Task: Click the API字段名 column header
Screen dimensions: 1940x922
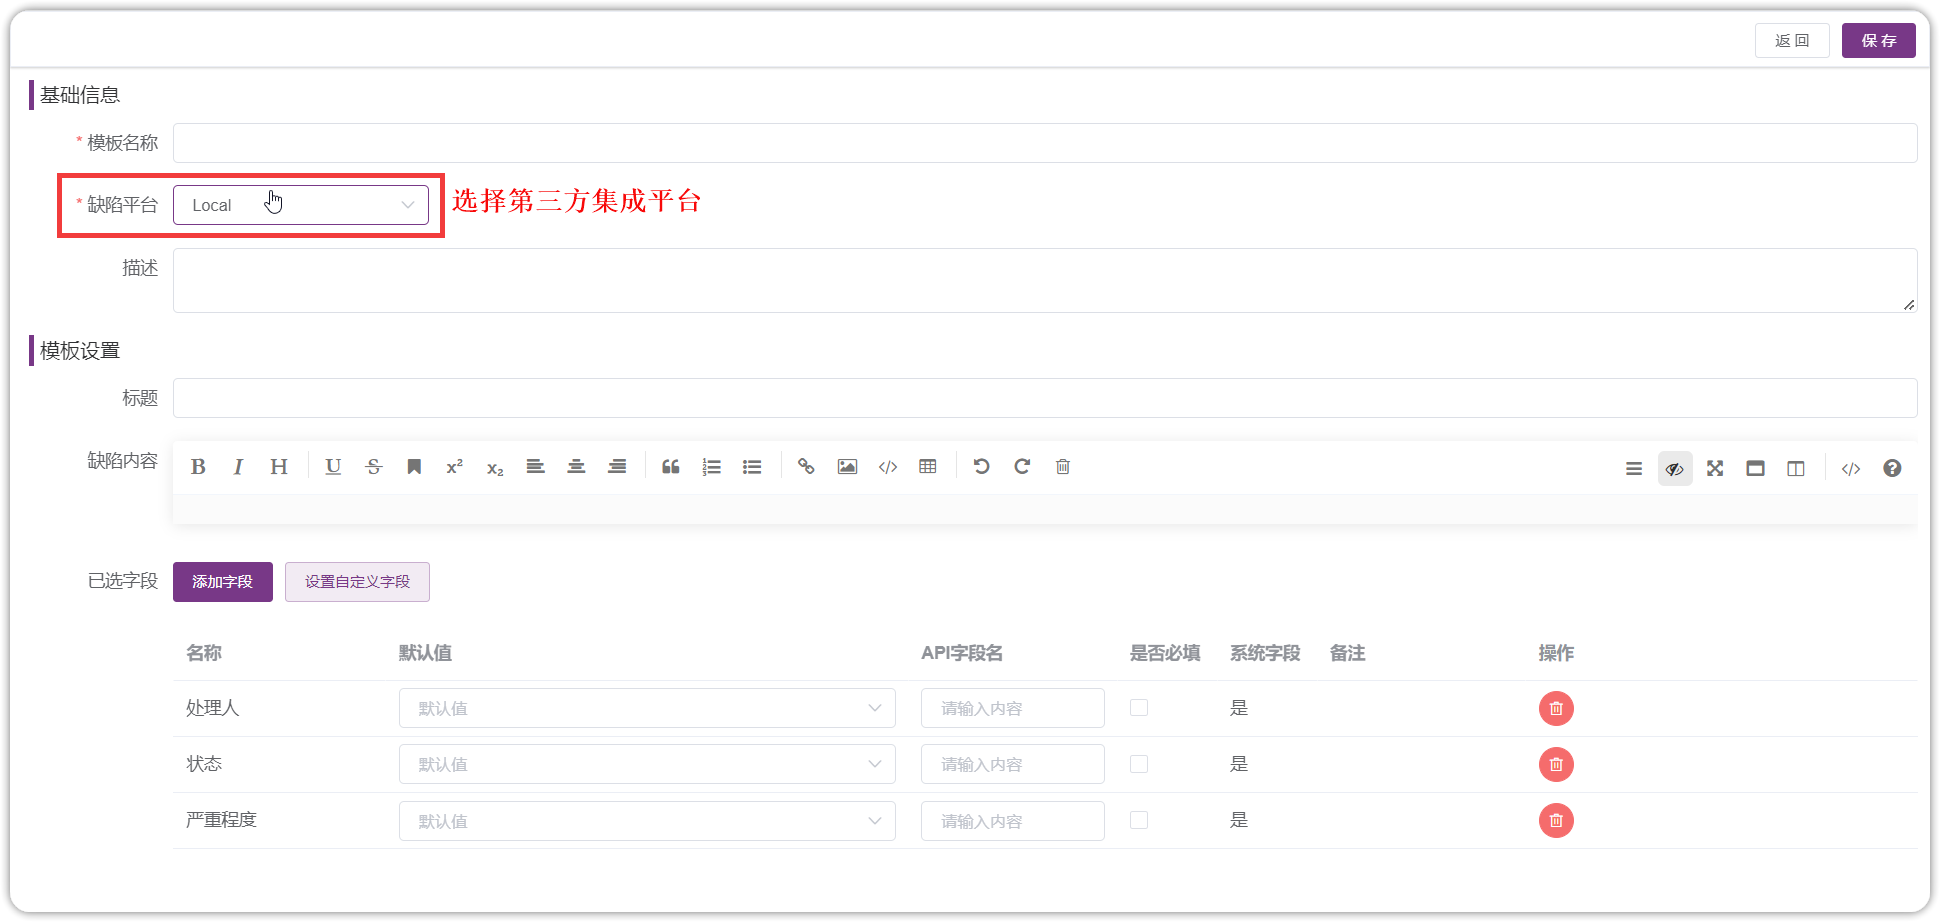Action: (962, 653)
